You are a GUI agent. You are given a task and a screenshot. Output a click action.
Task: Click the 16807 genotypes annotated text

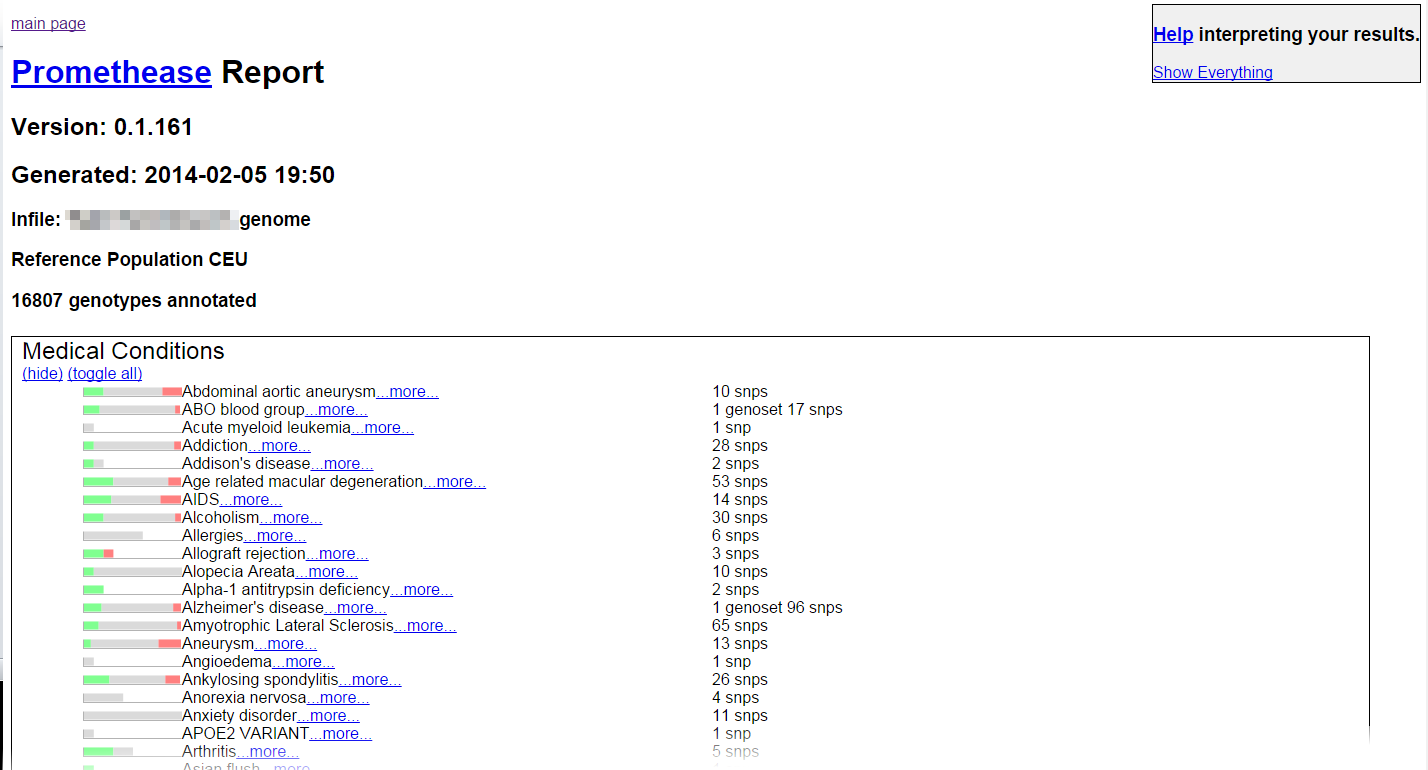[134, 300]
